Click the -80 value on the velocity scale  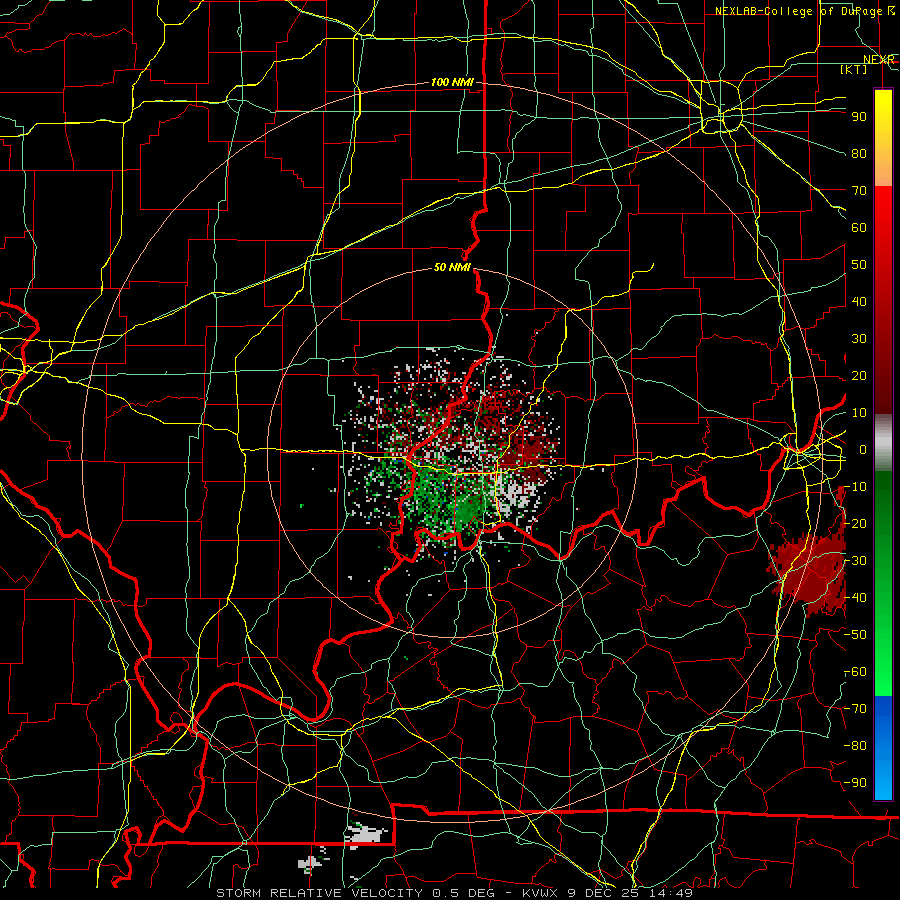pyautogui.click(x=855, y=746)
